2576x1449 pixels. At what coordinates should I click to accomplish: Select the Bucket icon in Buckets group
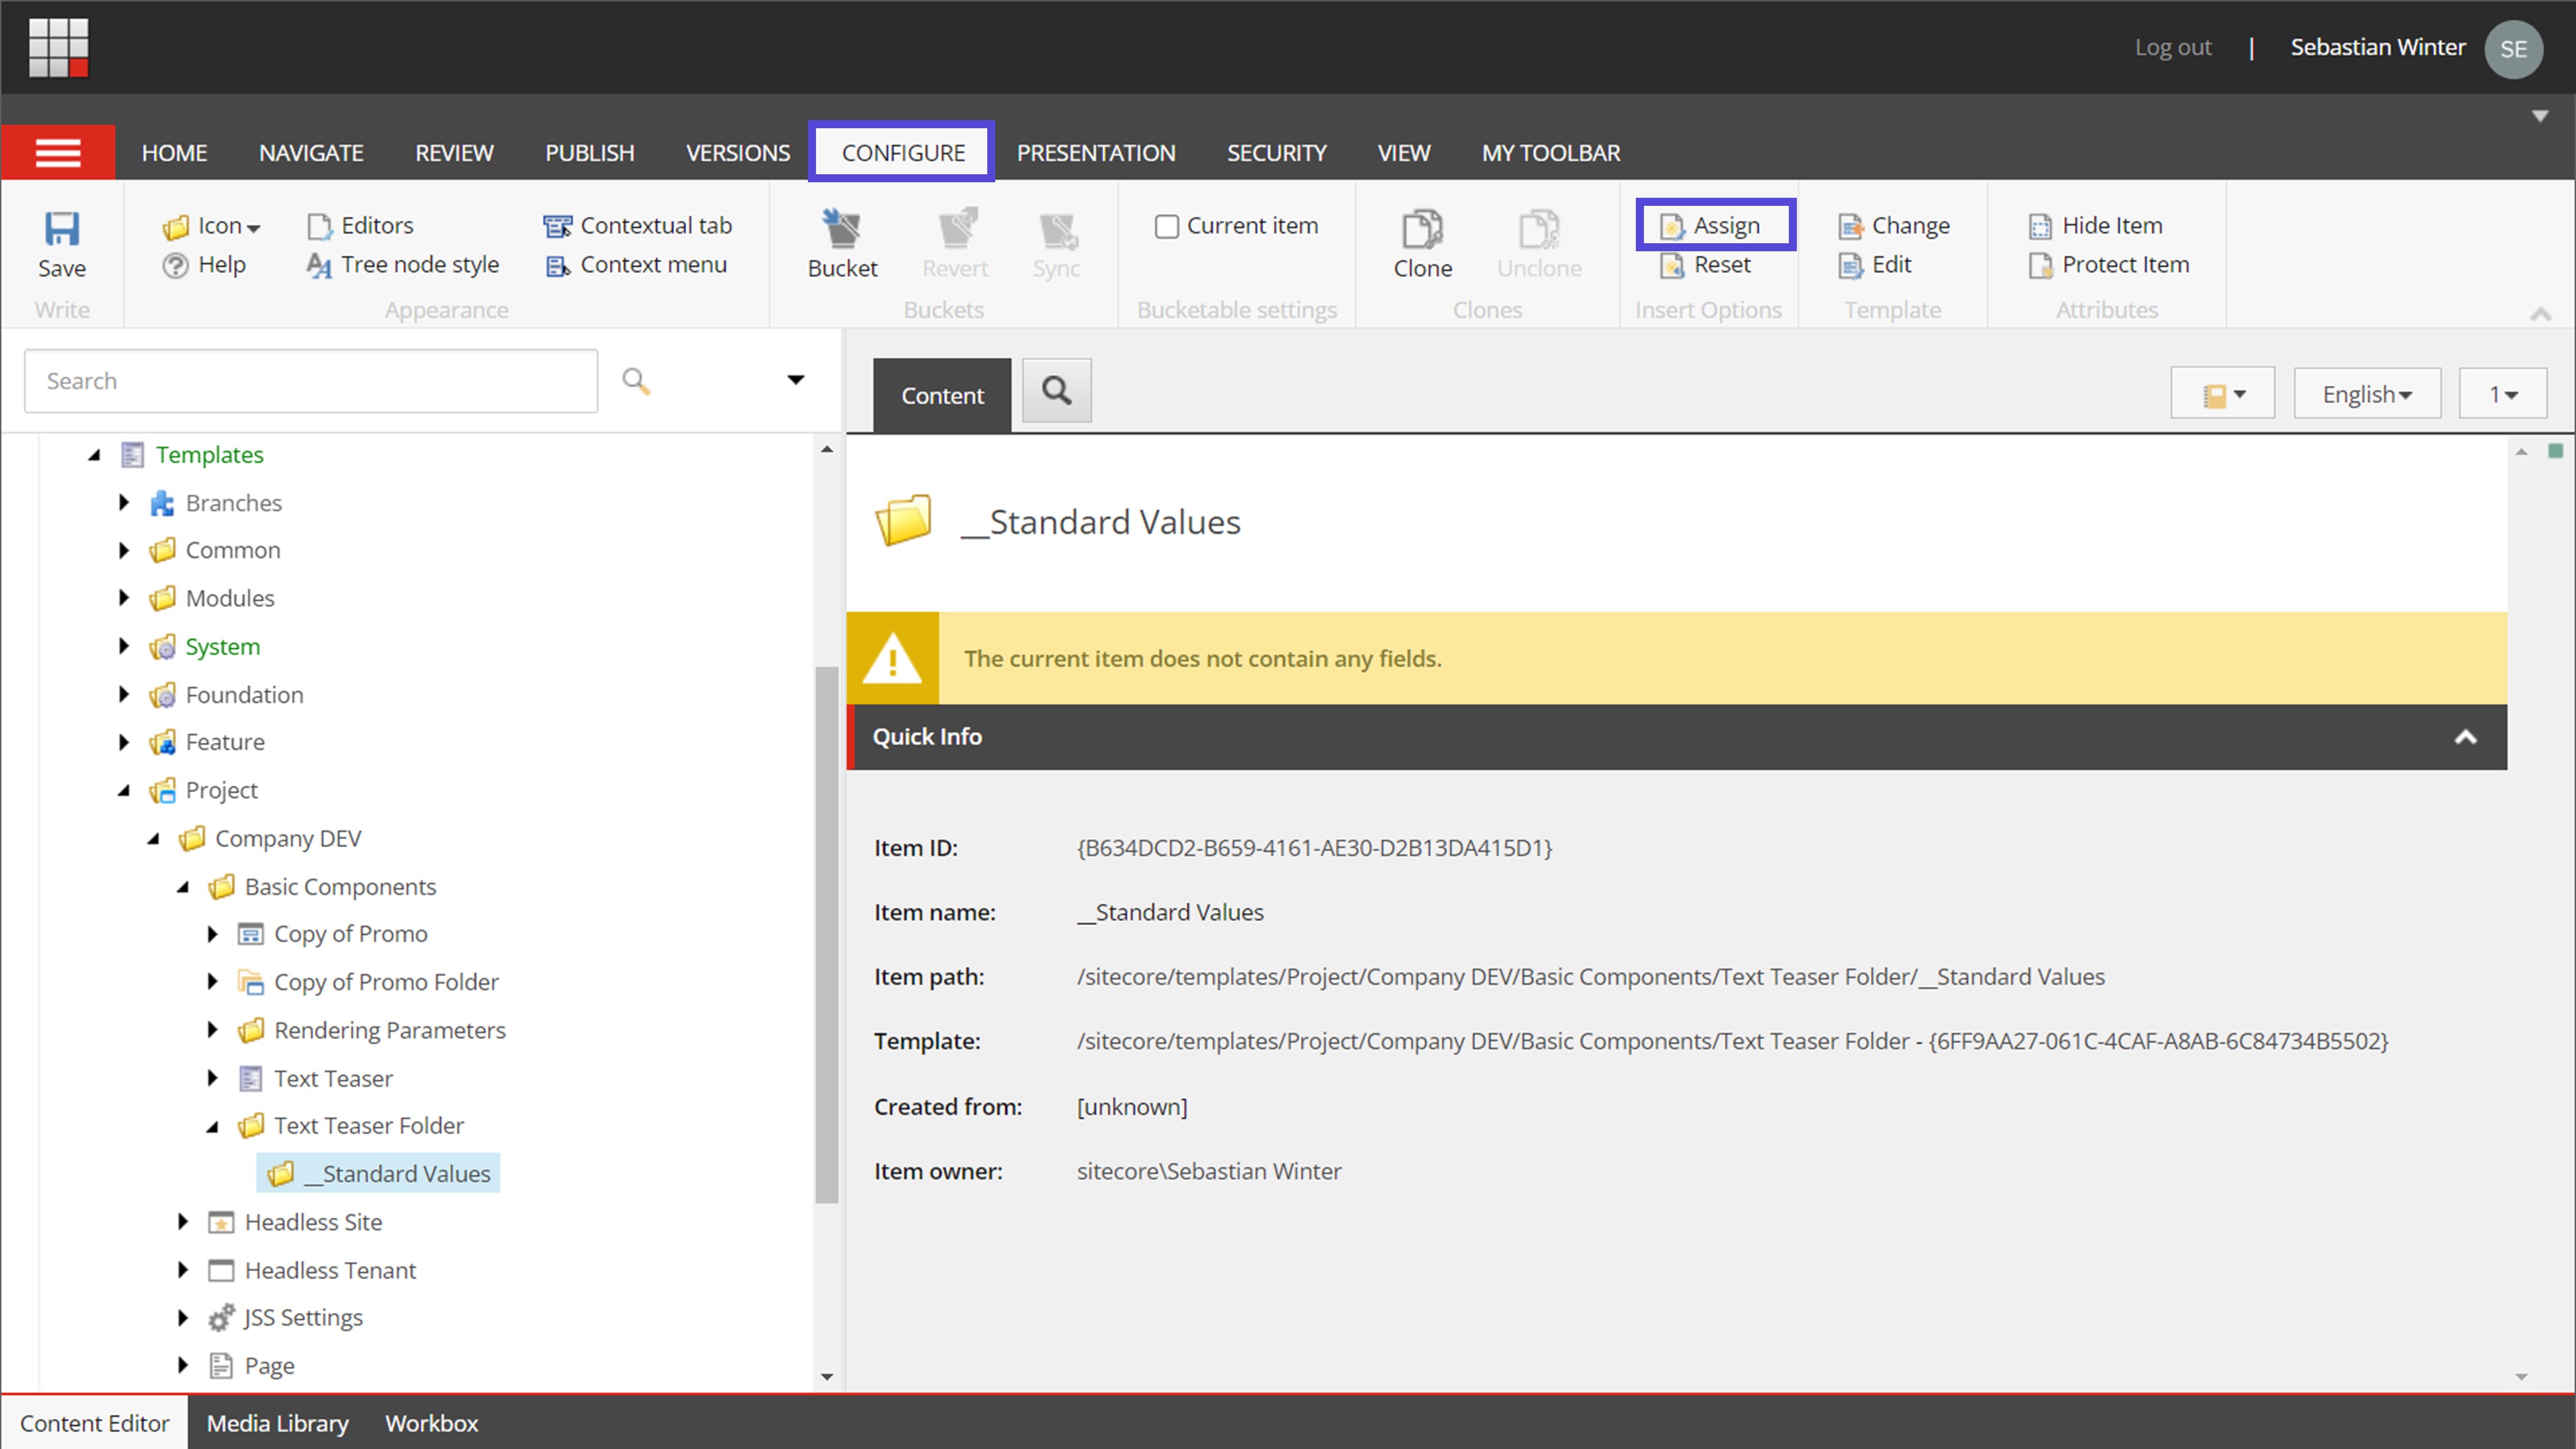(841, 240)
